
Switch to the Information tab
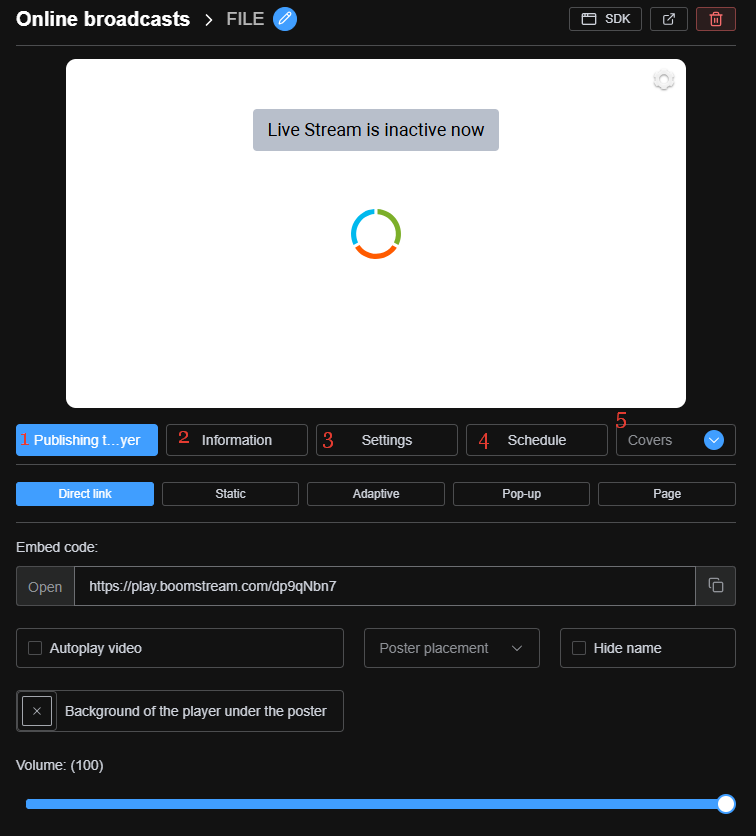pos(237,440)
